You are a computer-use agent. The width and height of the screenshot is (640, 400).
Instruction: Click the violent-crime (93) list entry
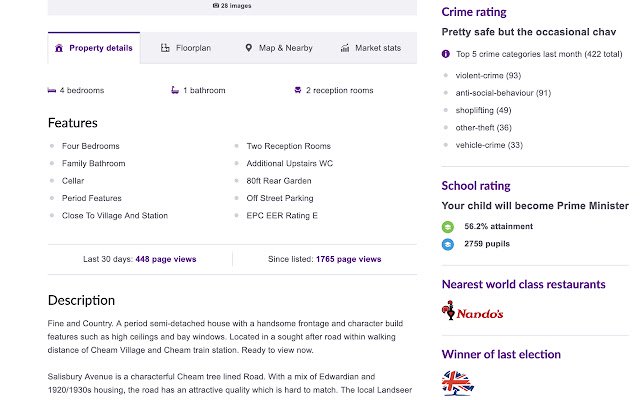[488, 76]
